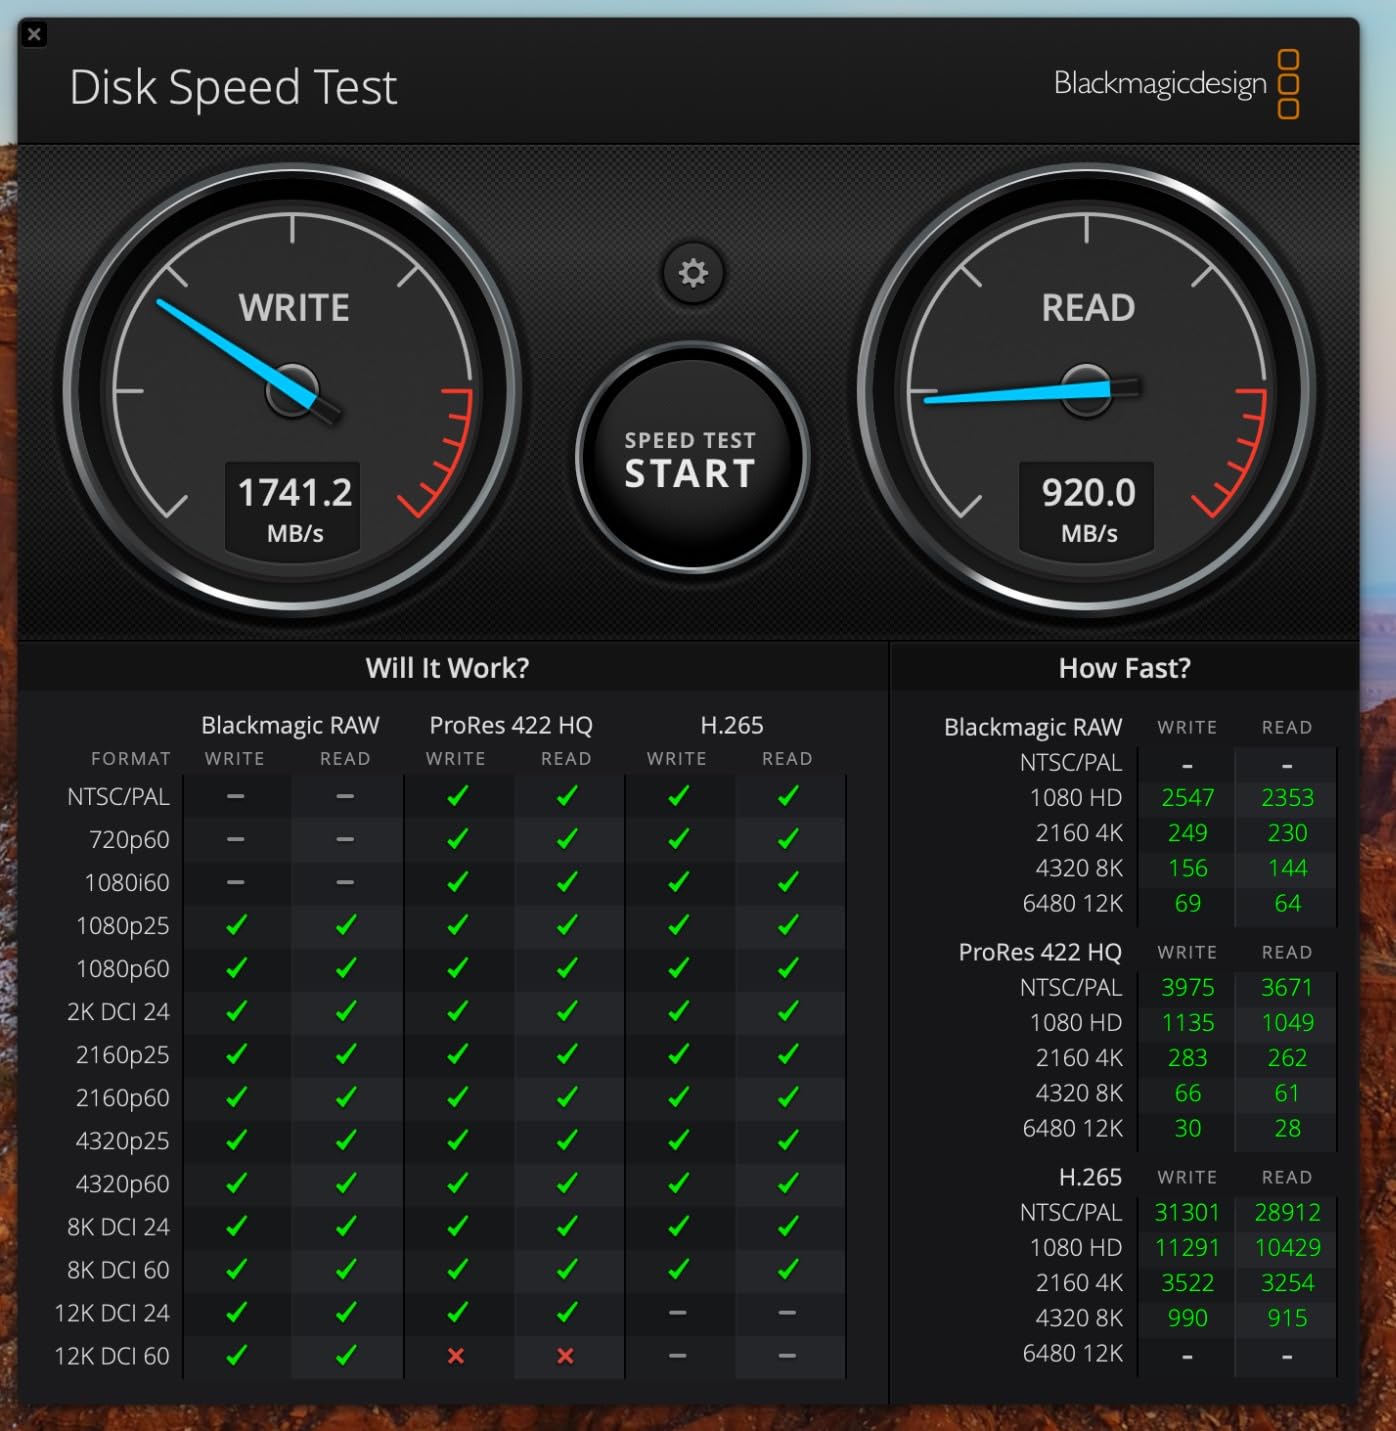Open settings with the gear icon
This screenshot has height=1431, width=1396.
pos(693,272)
